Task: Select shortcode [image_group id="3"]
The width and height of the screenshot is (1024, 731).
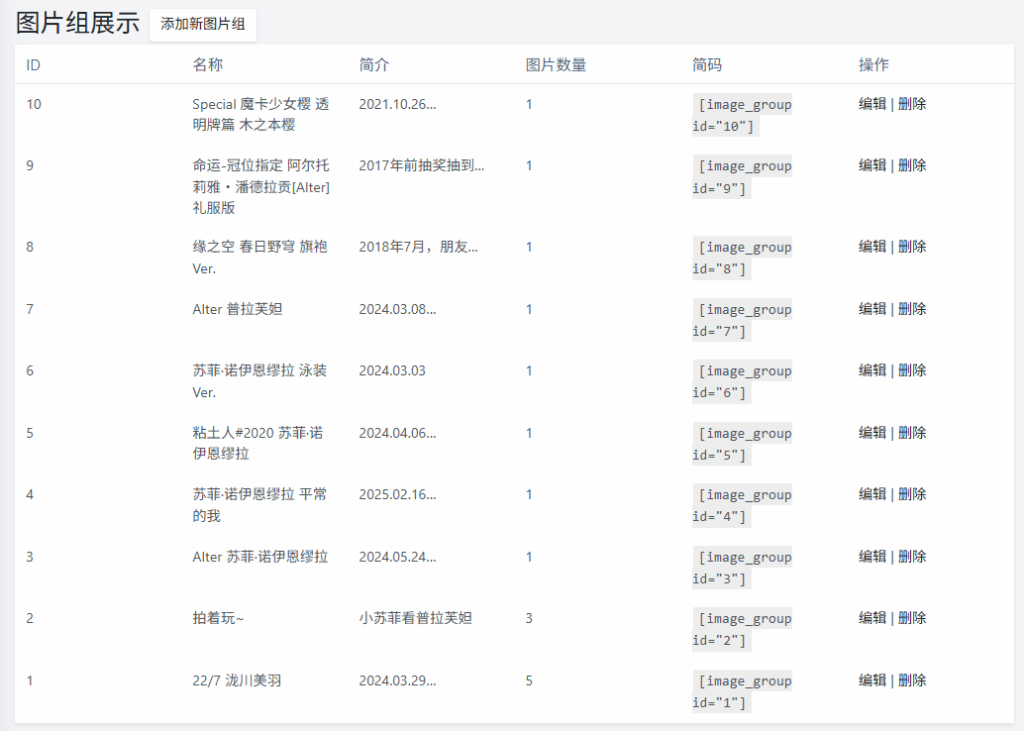Action: [743, 568]
